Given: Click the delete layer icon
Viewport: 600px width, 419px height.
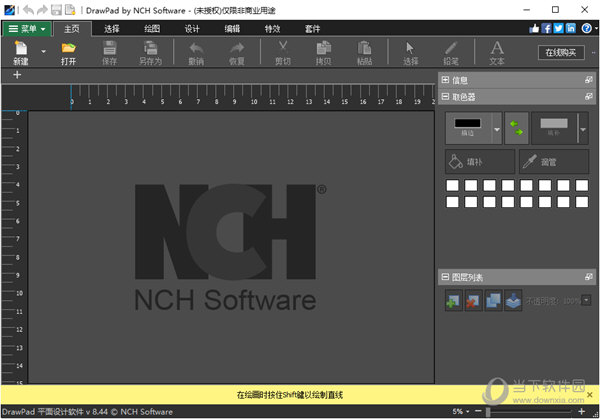Looking at the screenshot, I should click(x=473, y=301).
